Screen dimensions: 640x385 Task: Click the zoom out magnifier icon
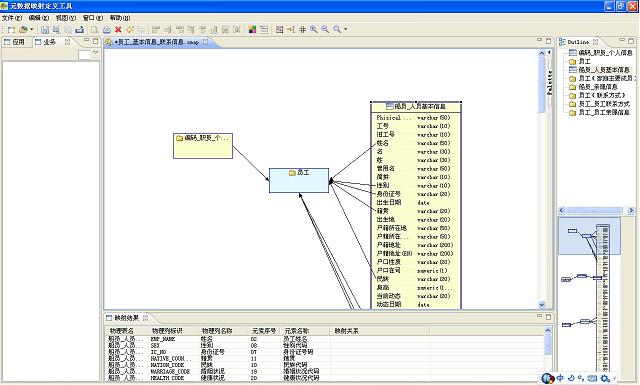[x=325, y=29]
